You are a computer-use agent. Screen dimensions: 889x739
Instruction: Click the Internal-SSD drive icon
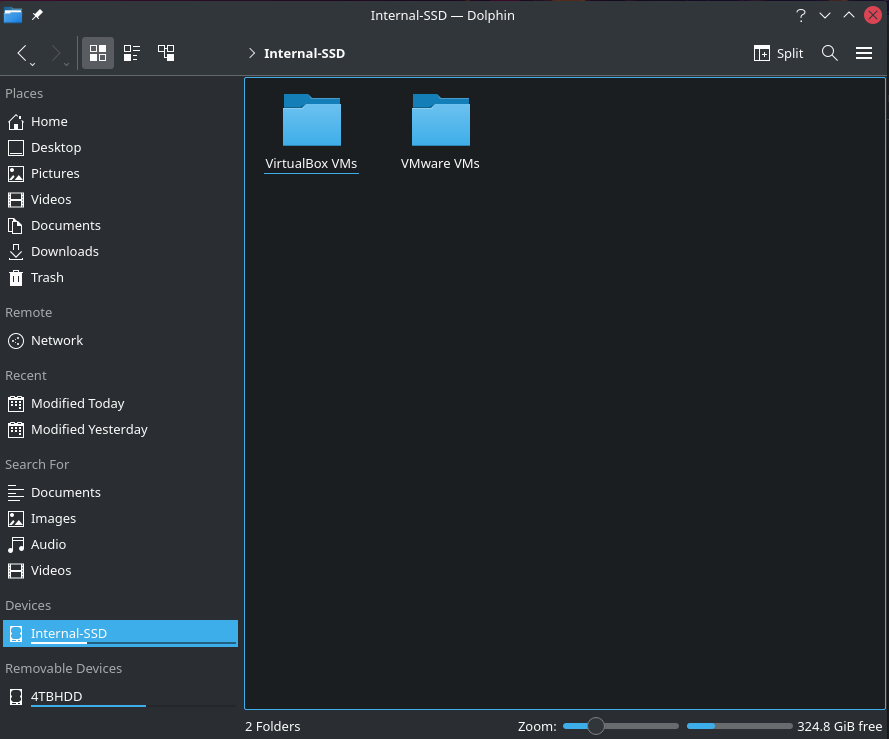16,634
